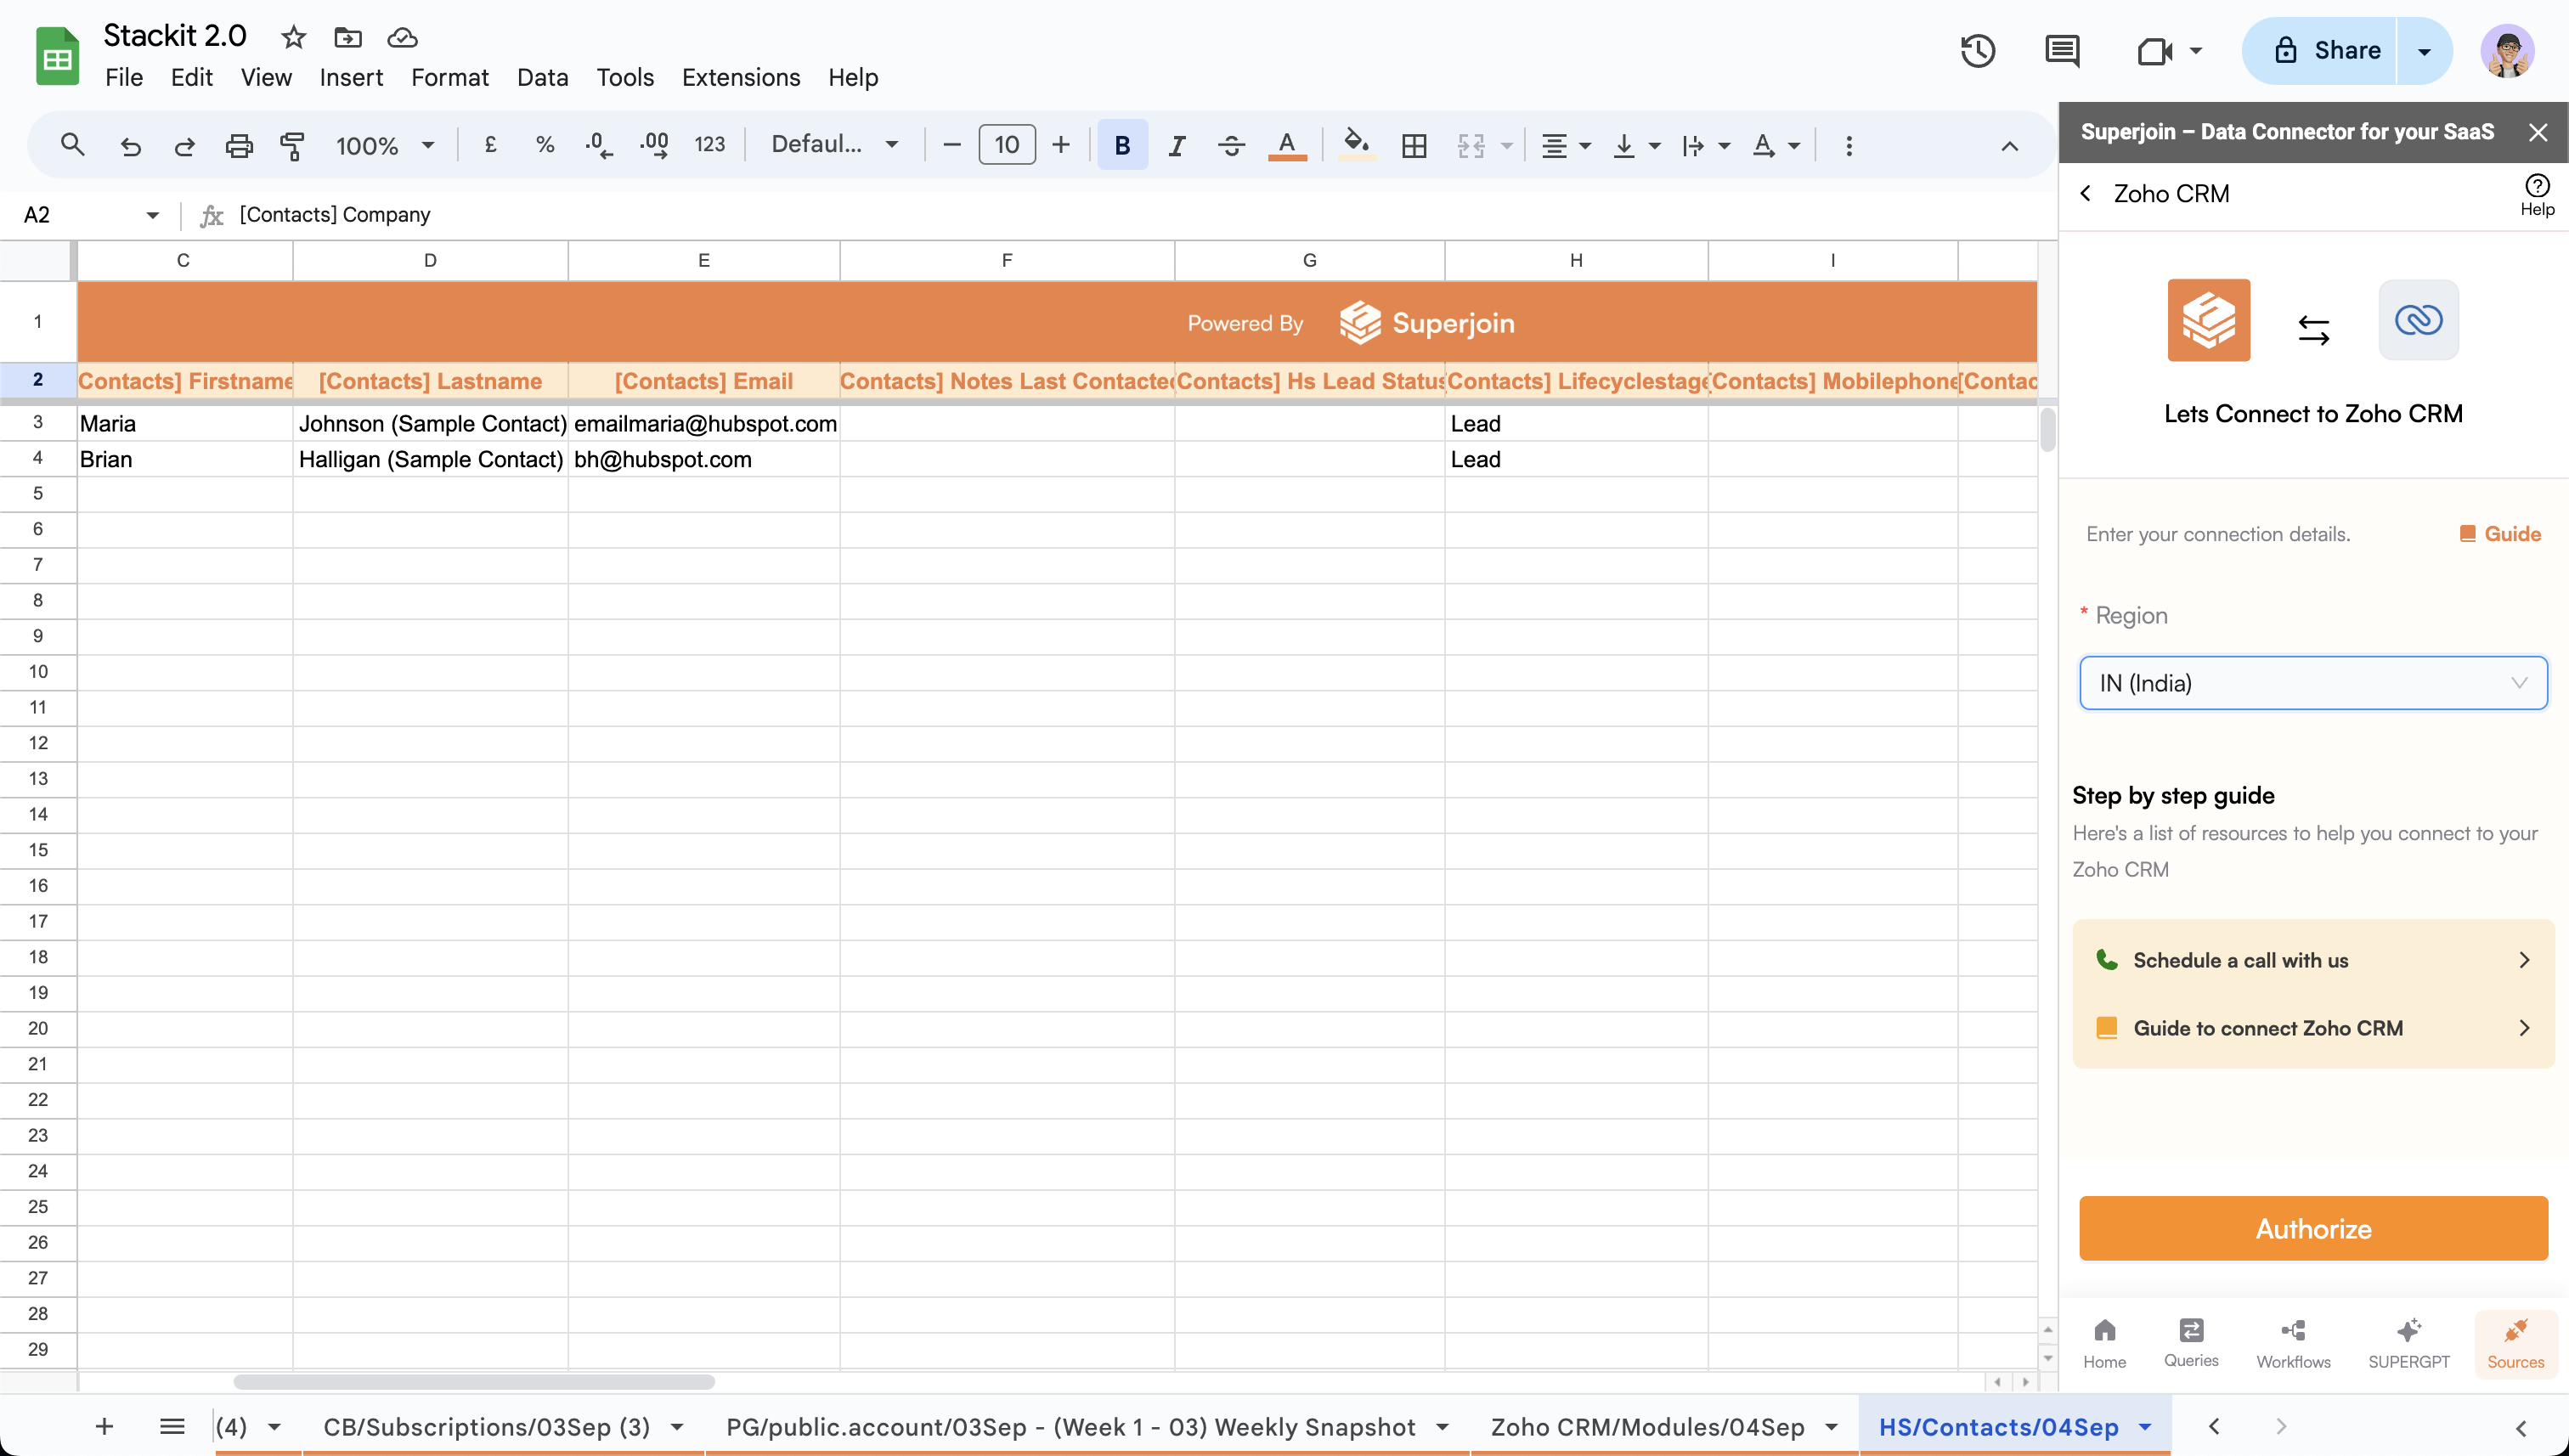Toggle italic formatting

click(1177, 146)
